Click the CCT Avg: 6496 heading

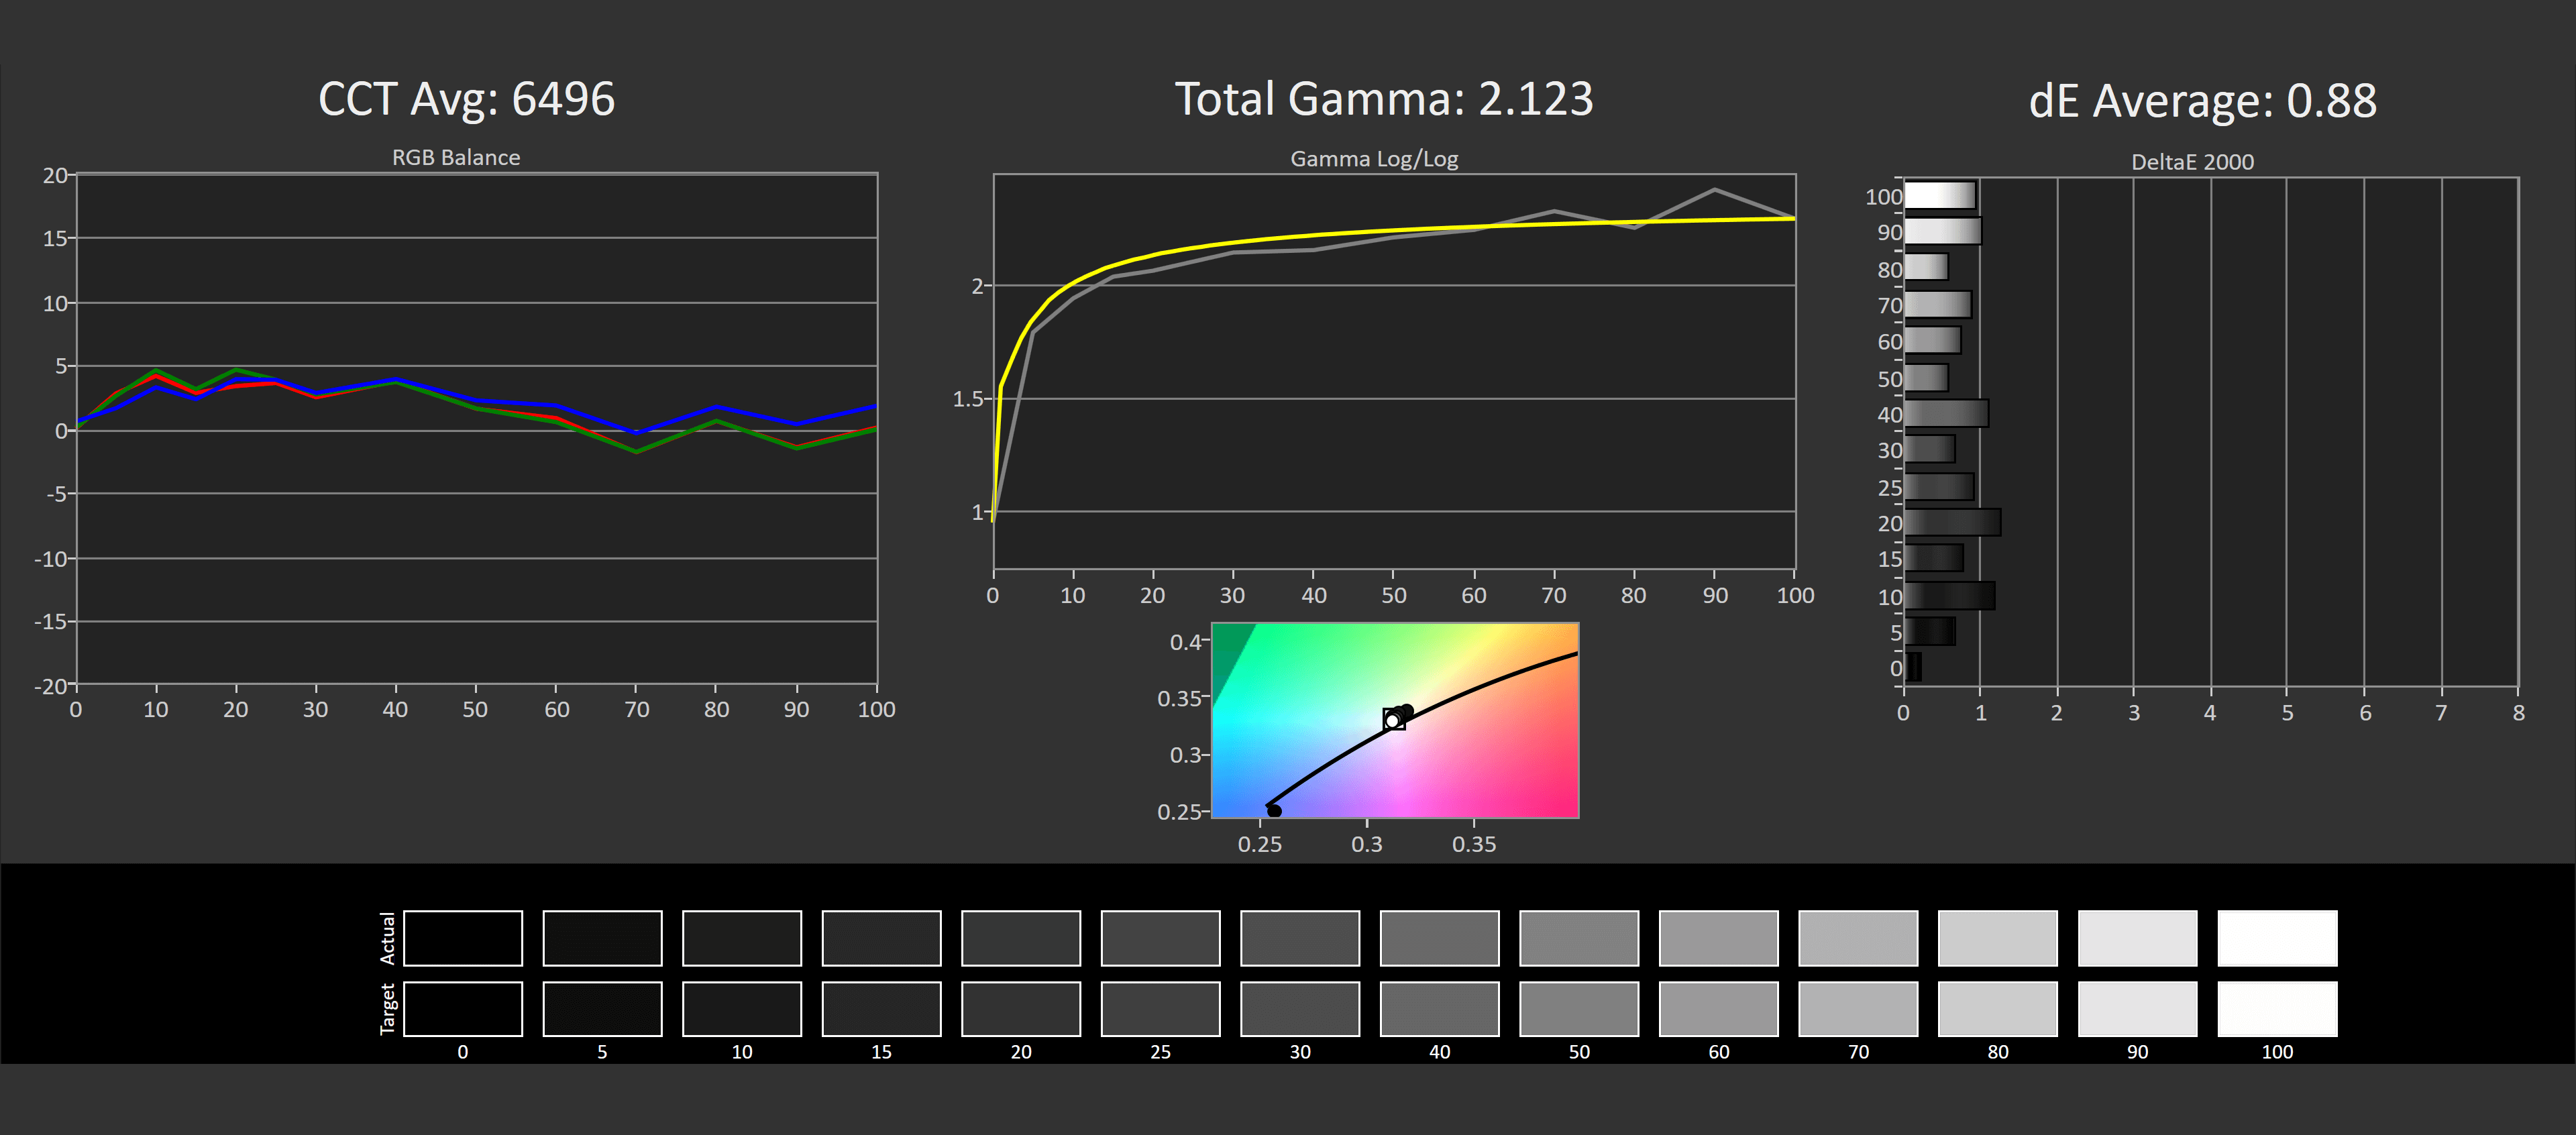click(466, 99)
